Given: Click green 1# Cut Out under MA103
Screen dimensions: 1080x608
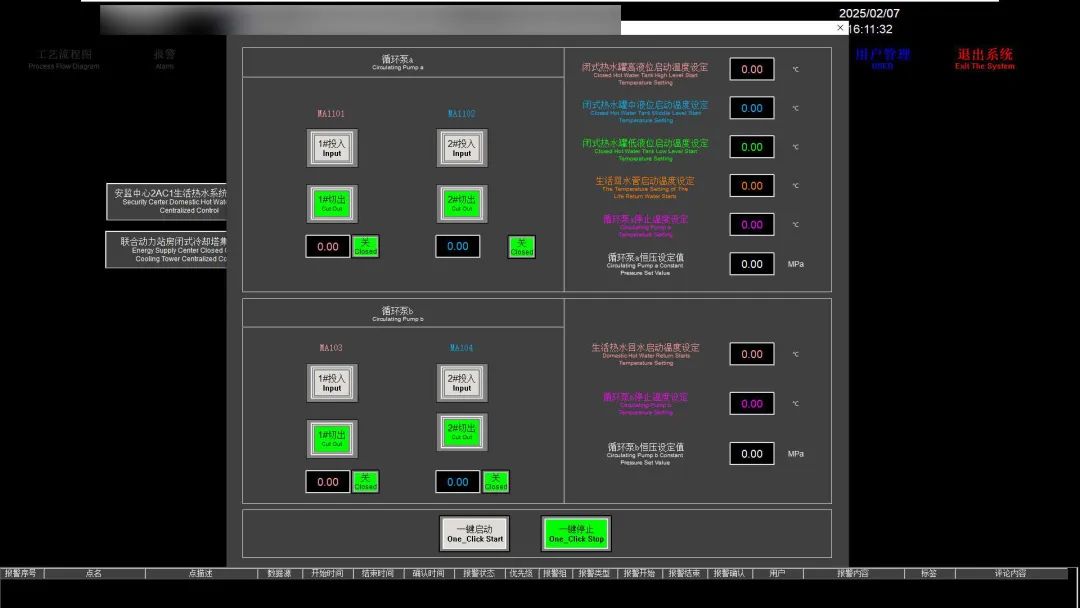Looking at the screenshot, I should [332, 439].
